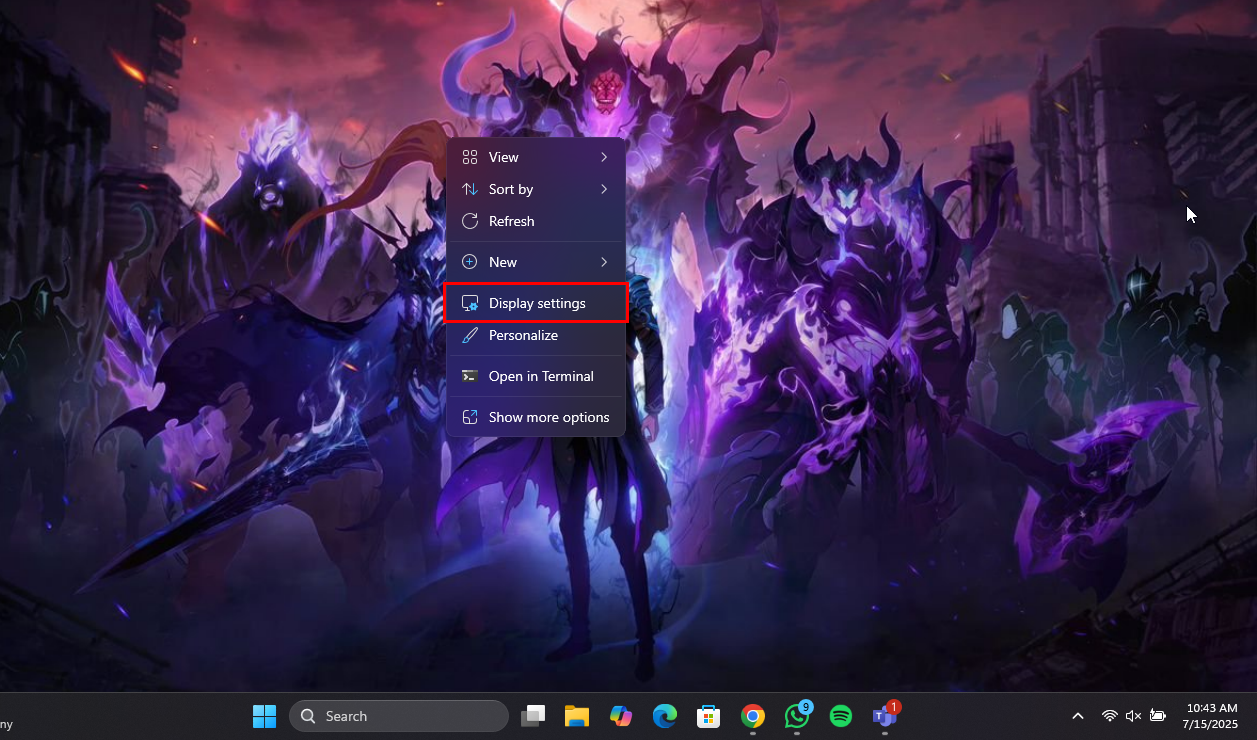Click the circular arrow icon beside Refresh
Viewport: 1257px width, 740px height.
pos(469,221)
